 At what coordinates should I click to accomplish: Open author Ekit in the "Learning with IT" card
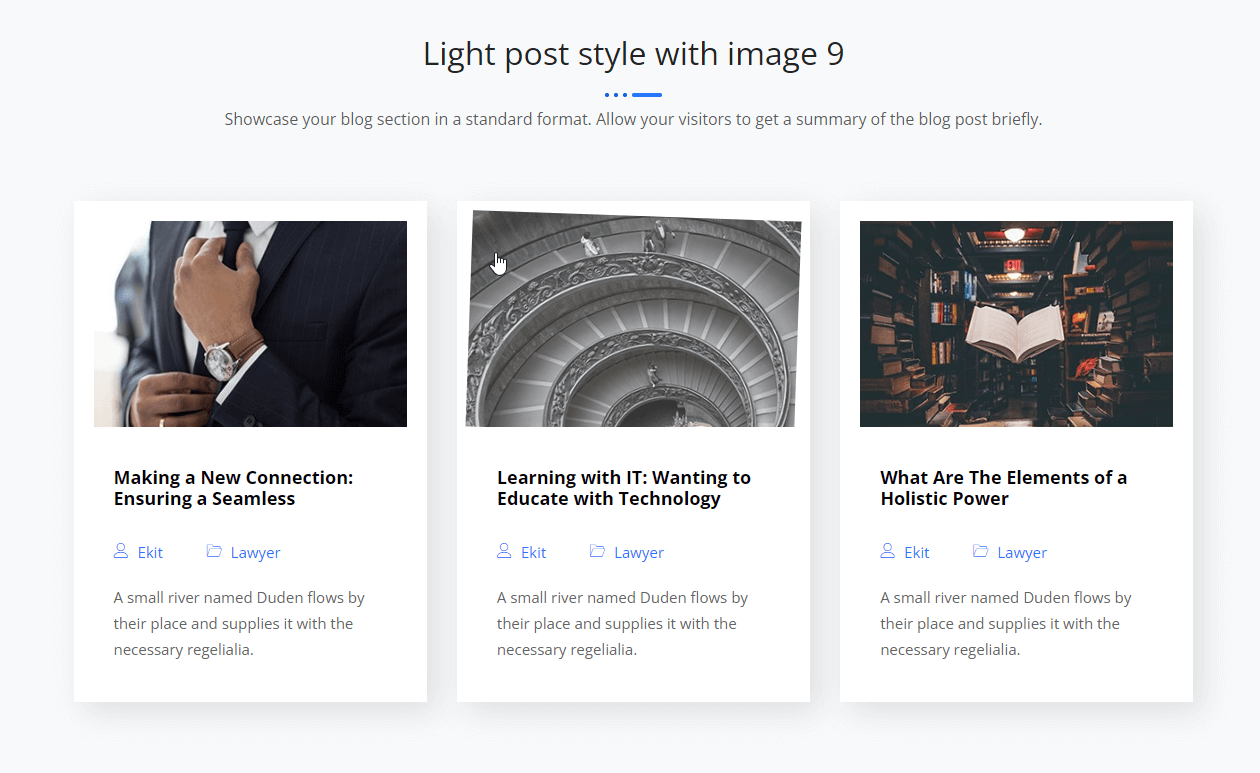(533, 553)
